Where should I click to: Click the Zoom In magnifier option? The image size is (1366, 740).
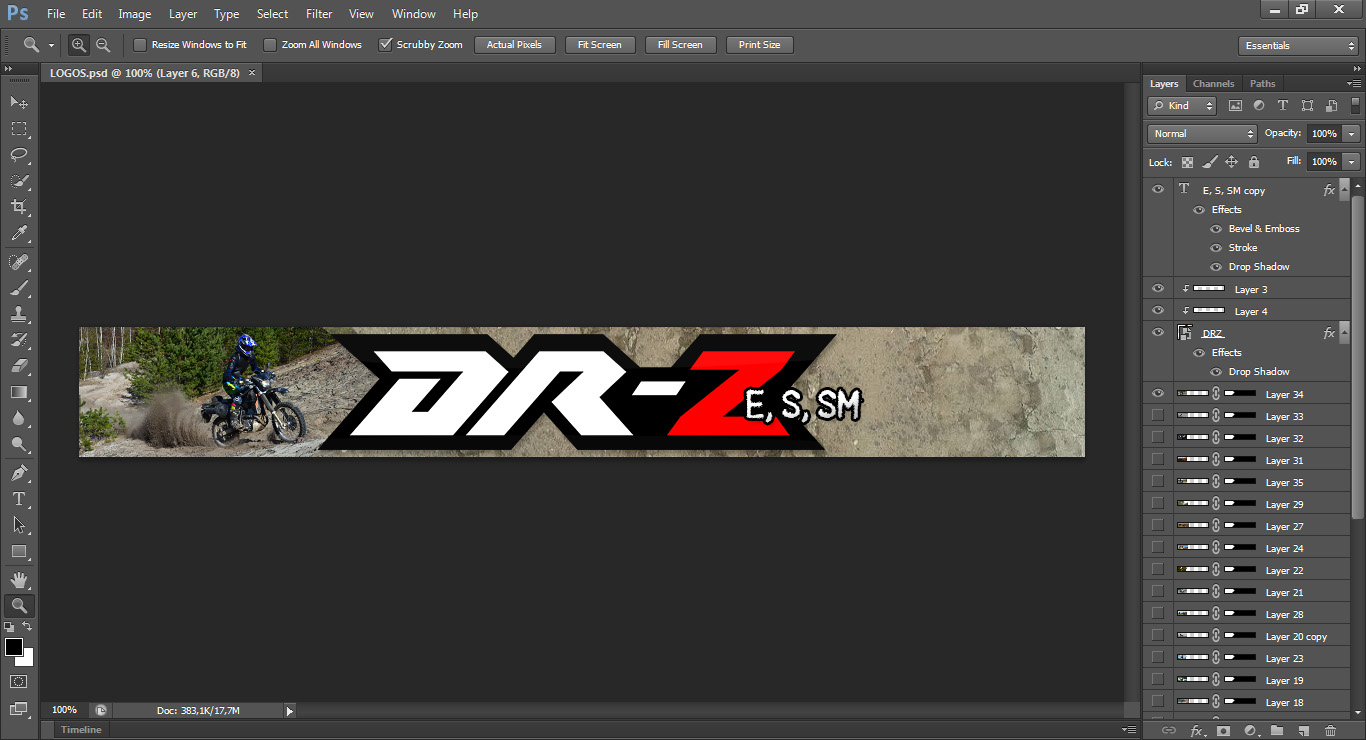click(79, 45)
